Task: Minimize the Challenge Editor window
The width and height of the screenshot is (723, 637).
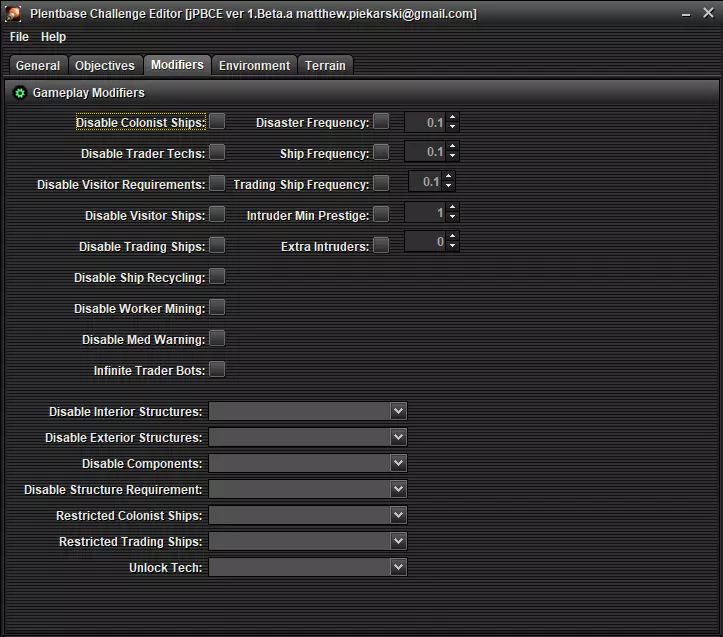Action: point(686,14)
